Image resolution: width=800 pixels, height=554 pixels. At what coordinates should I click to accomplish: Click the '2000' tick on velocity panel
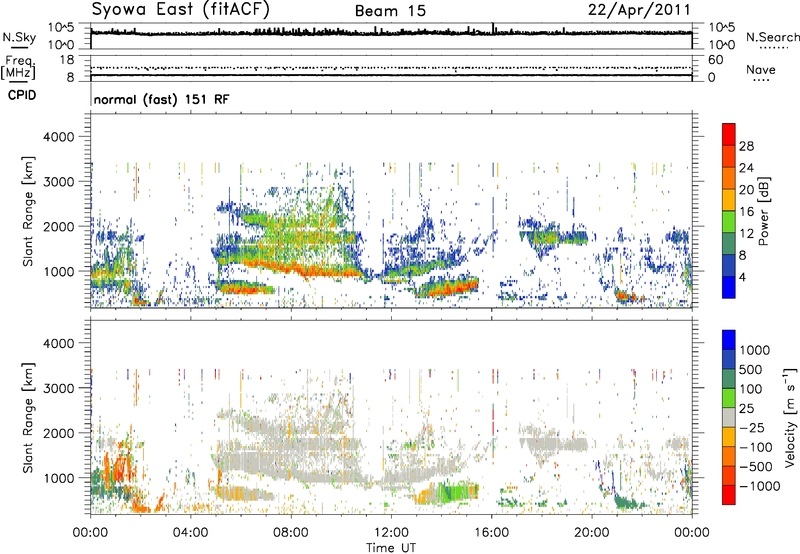(59, 433)
